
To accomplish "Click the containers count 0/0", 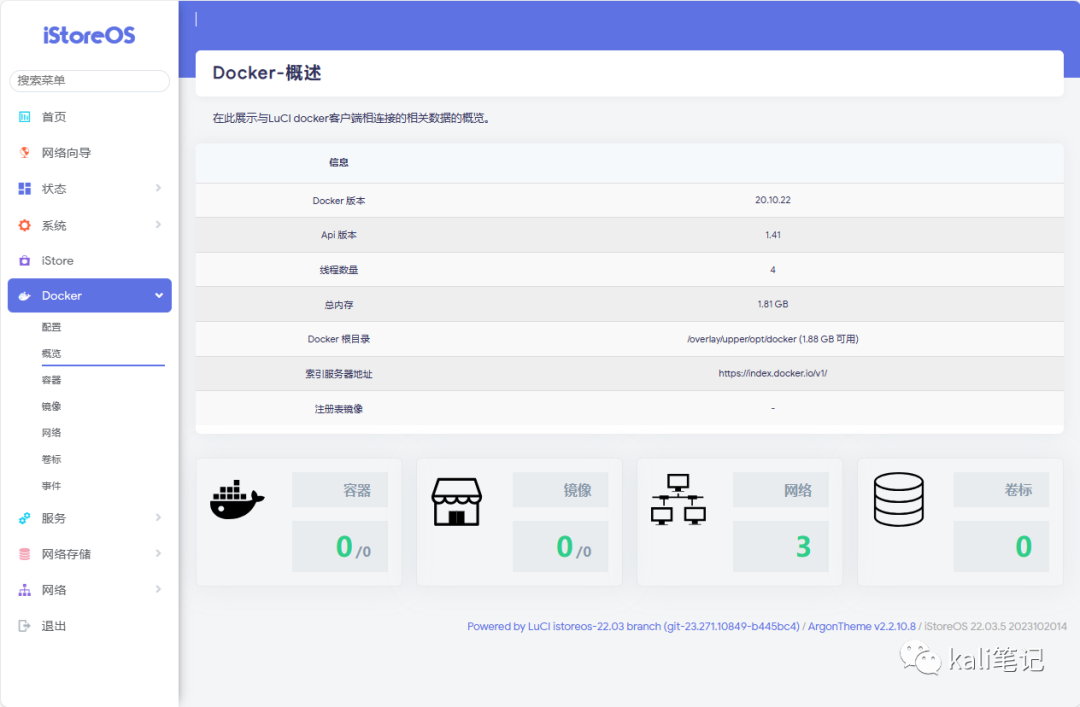I will pyautogui.click(x=353, y=547).
